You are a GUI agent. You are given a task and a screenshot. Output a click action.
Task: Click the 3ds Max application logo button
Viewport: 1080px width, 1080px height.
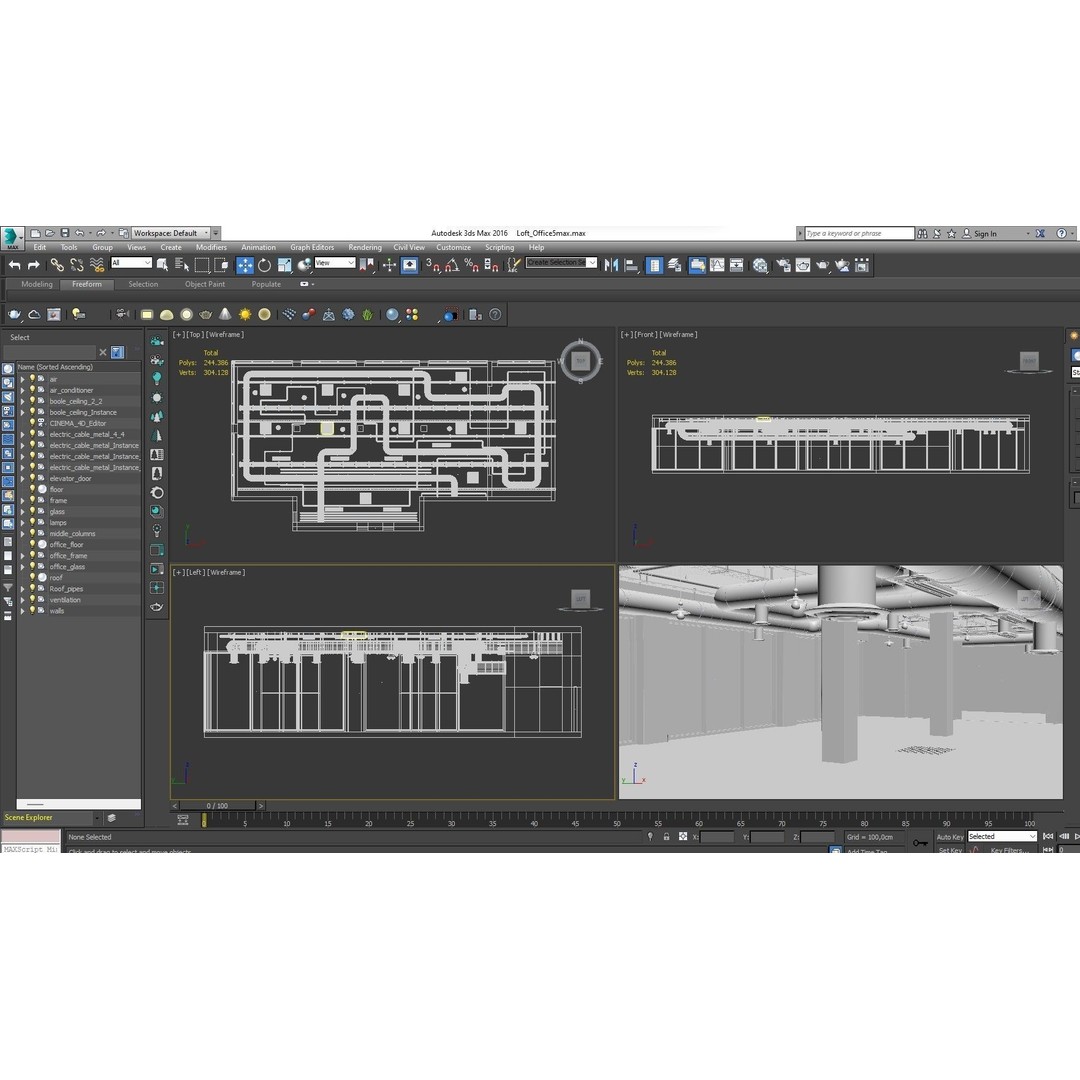click(11, 238)
